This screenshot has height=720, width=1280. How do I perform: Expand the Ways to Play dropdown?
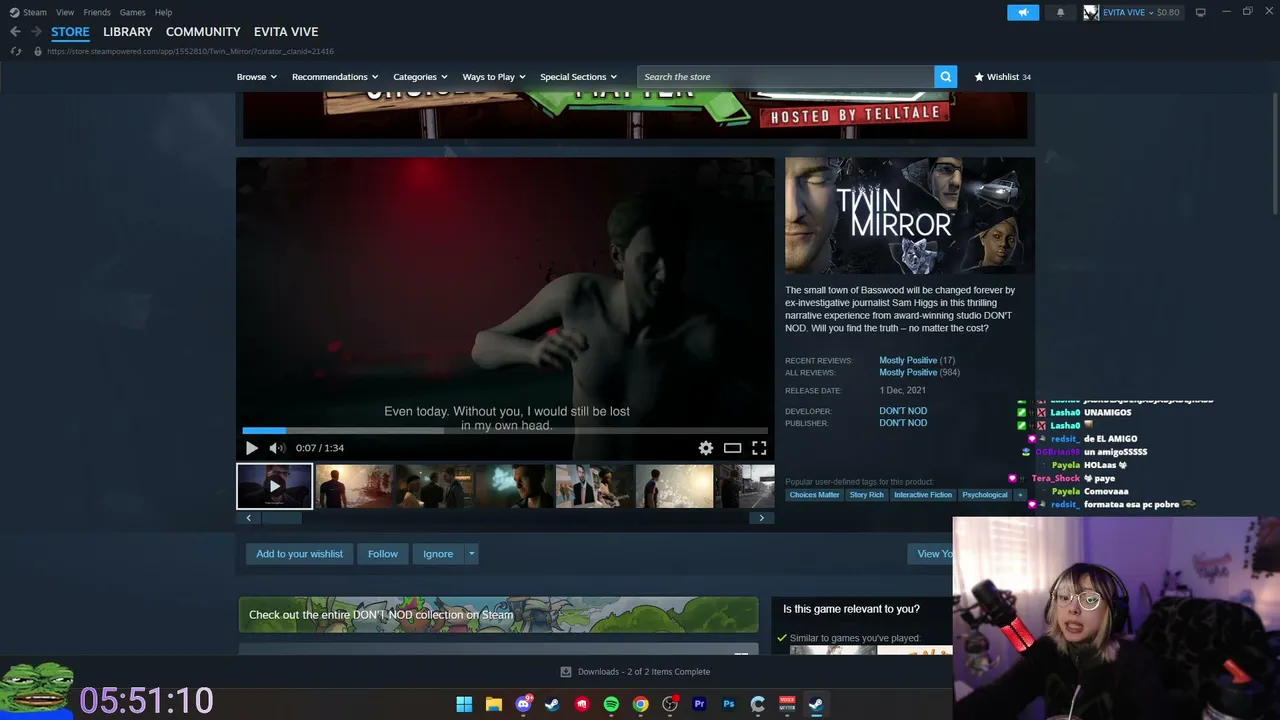coord(494,77)
